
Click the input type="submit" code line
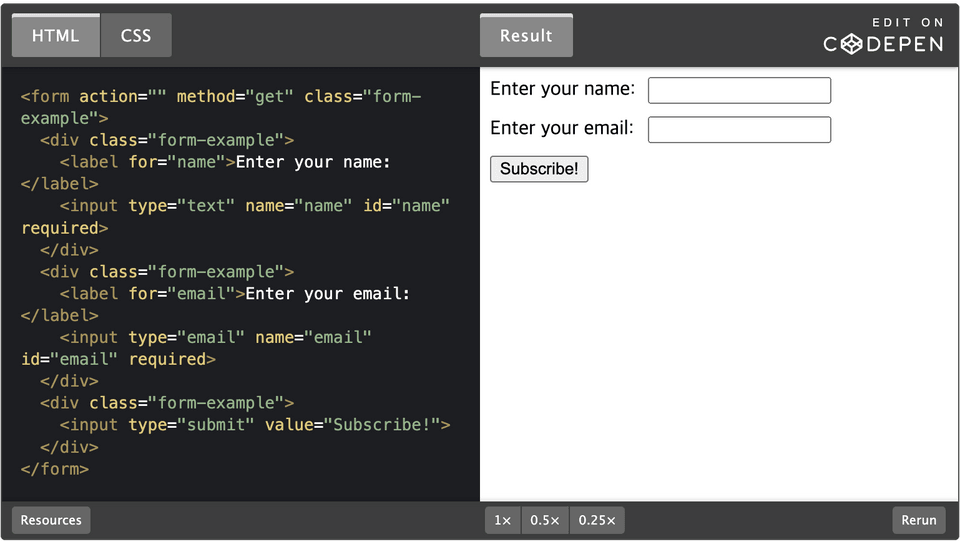[x=255, y=425]
